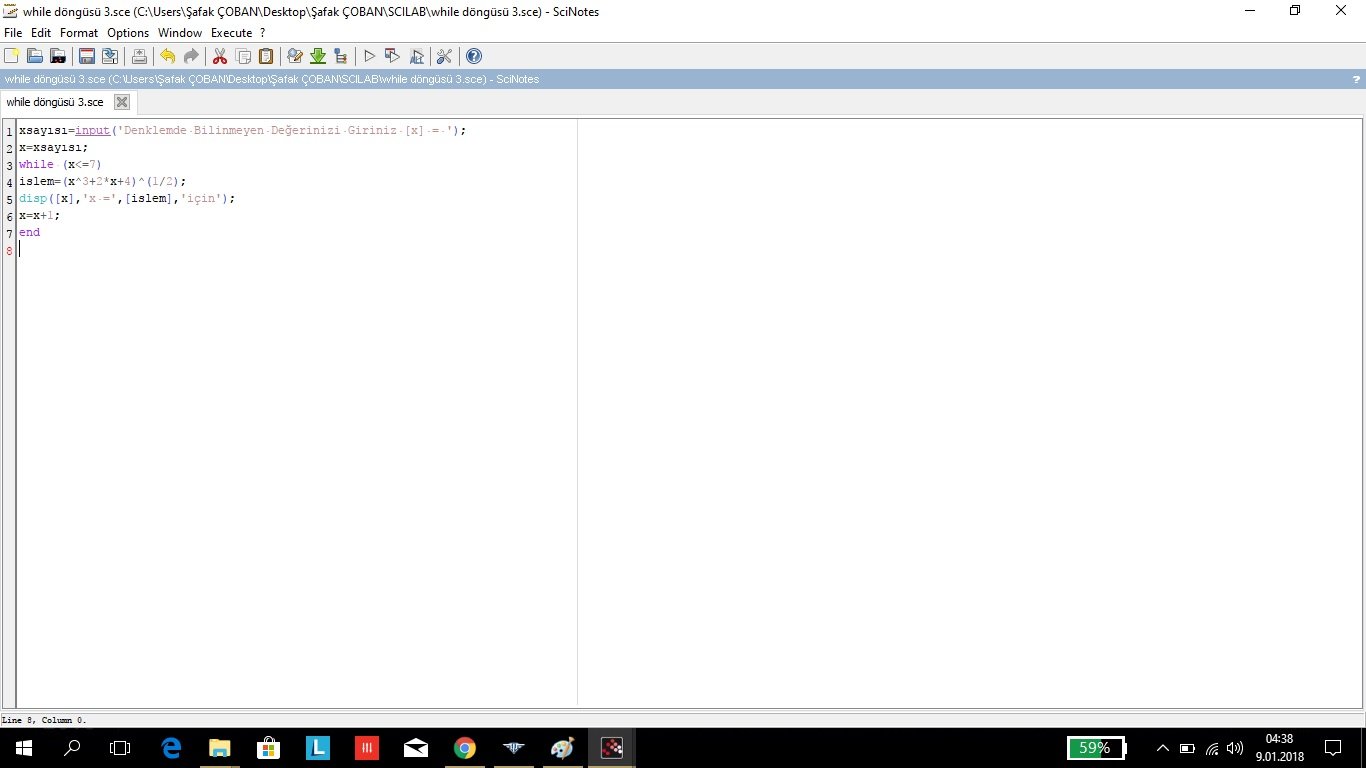Open the red app icon on the taskbar

click(x=367, y=748)
